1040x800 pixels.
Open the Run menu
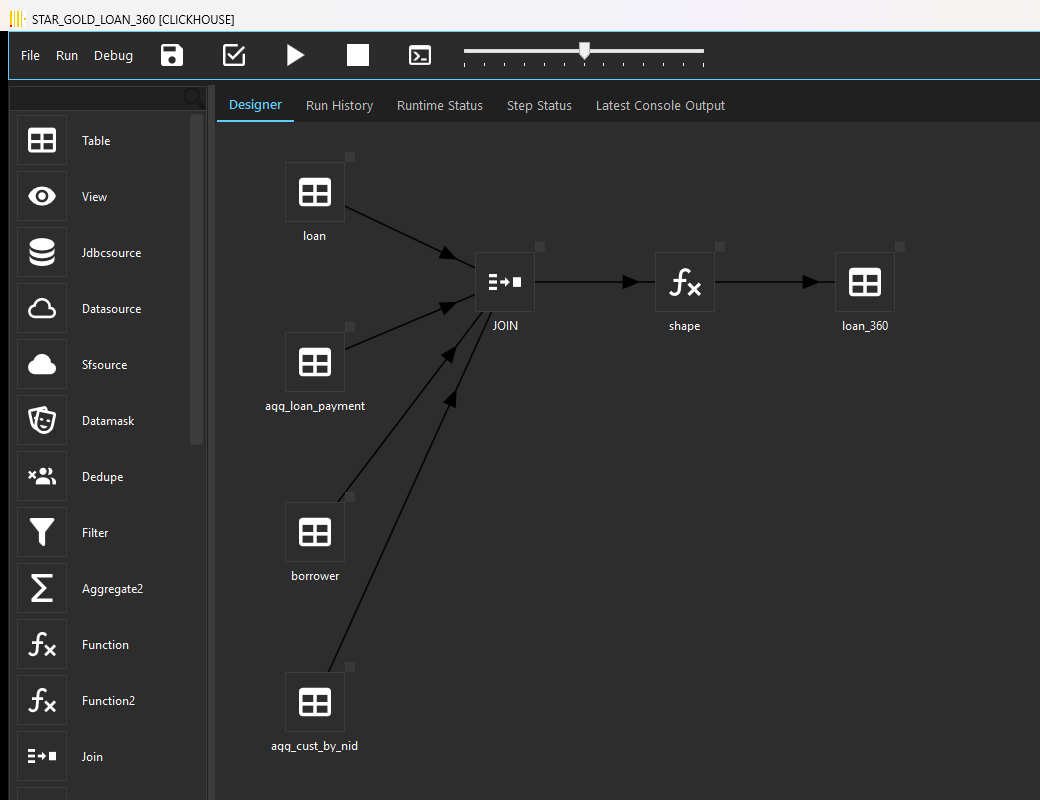[67, 56]
